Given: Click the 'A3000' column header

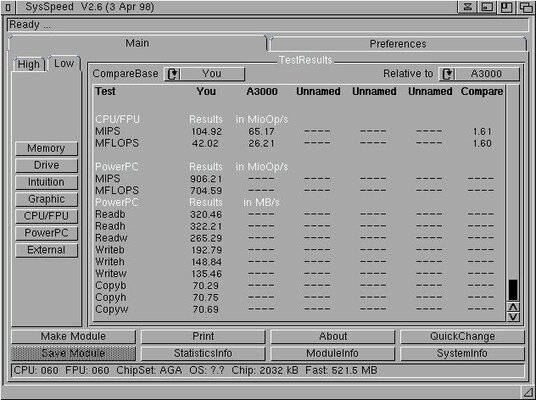Looking at the screenshot, I should 262,92.
